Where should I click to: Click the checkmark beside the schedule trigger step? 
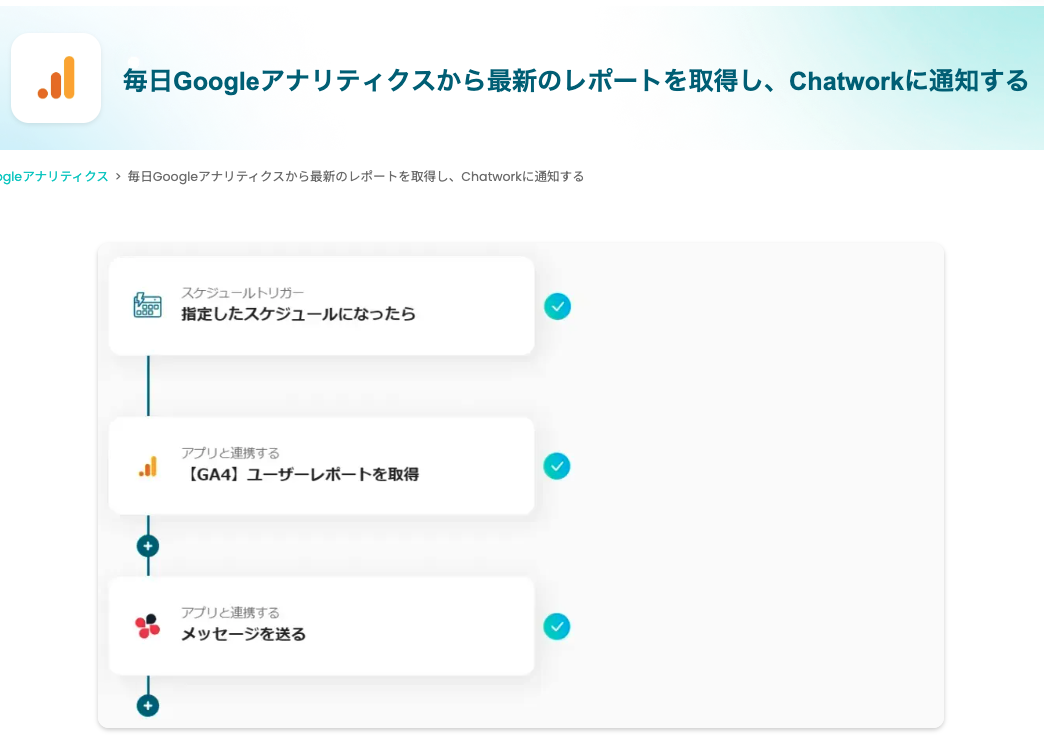pyautogui.click(x=557, y=306)
